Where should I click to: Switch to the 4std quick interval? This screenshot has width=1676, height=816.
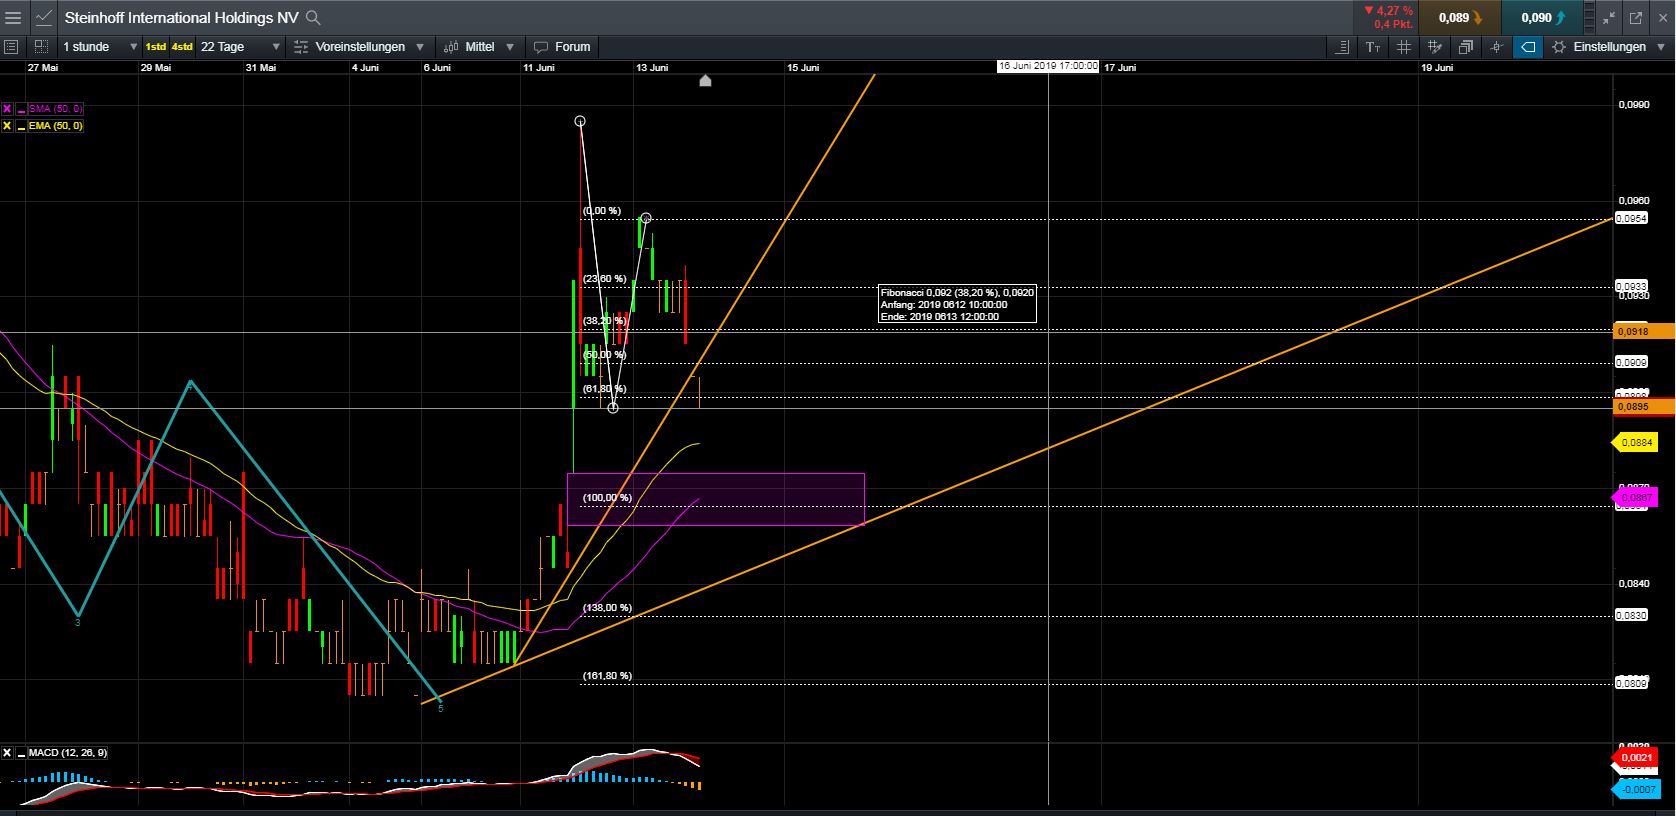point(182,47)
